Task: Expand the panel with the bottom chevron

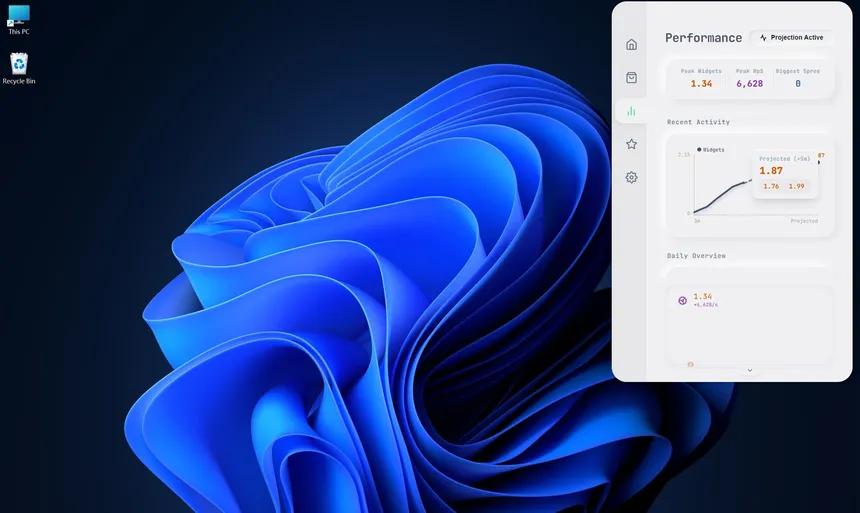Action: pos(749,370)
